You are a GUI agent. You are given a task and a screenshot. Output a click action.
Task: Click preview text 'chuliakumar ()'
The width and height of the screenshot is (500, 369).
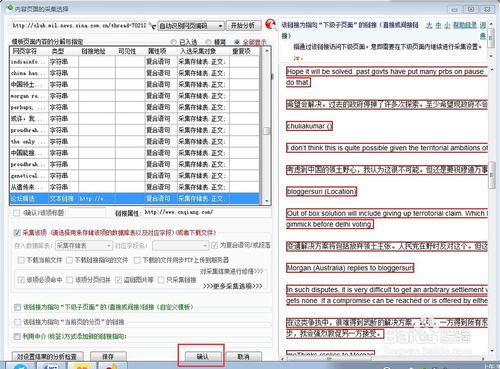point(309,126)
